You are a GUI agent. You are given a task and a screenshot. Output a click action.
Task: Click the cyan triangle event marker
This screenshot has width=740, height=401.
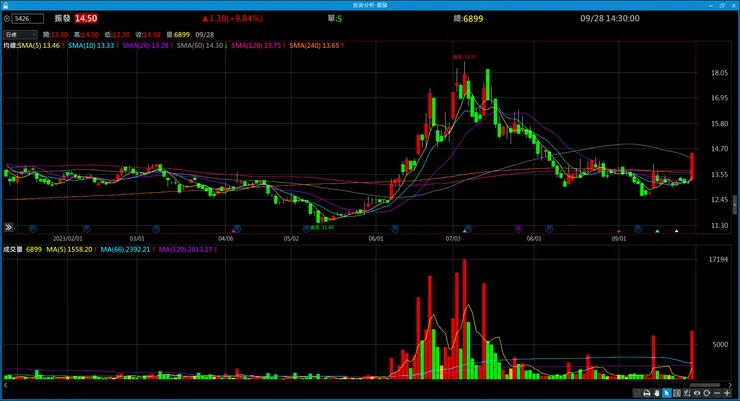click(657, 231)
